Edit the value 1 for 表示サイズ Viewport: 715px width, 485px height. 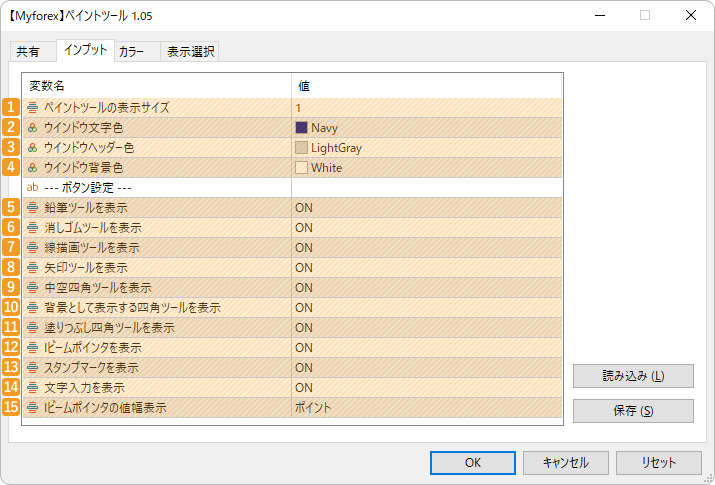(427, 108)
